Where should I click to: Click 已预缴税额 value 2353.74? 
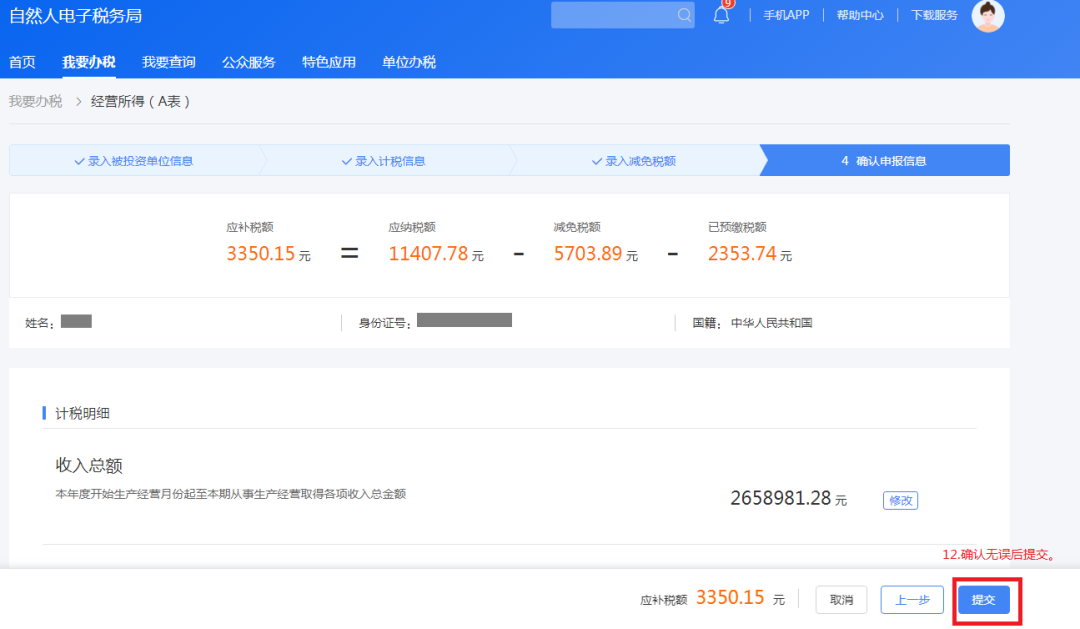742,254
